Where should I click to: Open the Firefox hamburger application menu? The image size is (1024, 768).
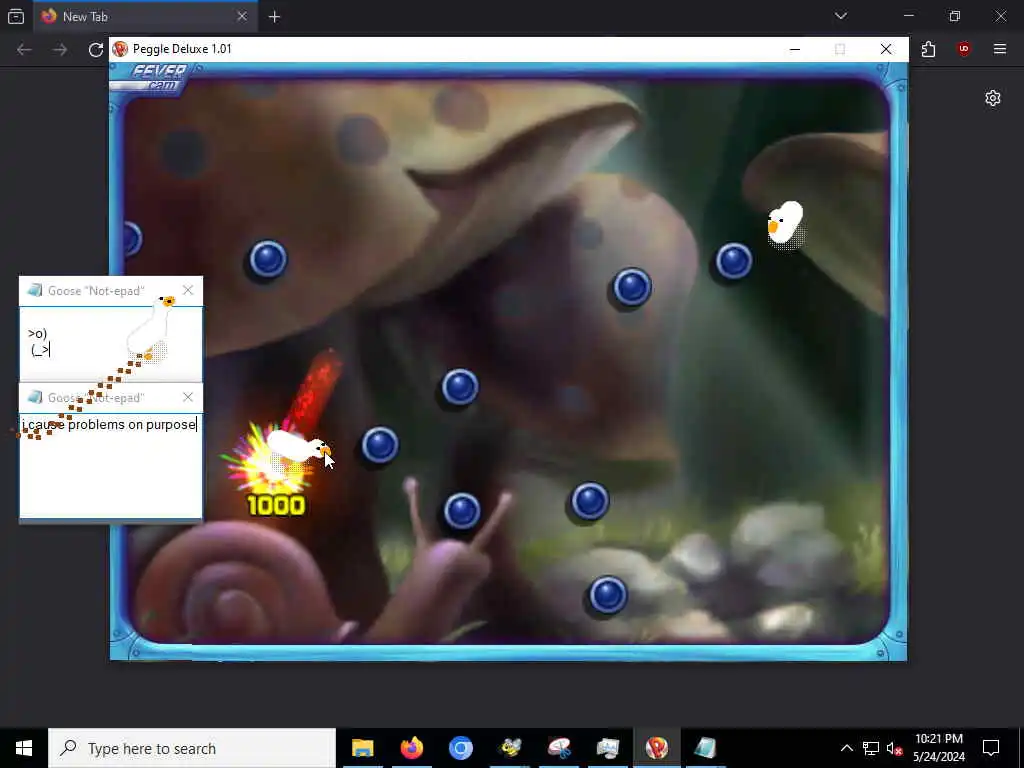pyautogui.click(x=999, y=49)
